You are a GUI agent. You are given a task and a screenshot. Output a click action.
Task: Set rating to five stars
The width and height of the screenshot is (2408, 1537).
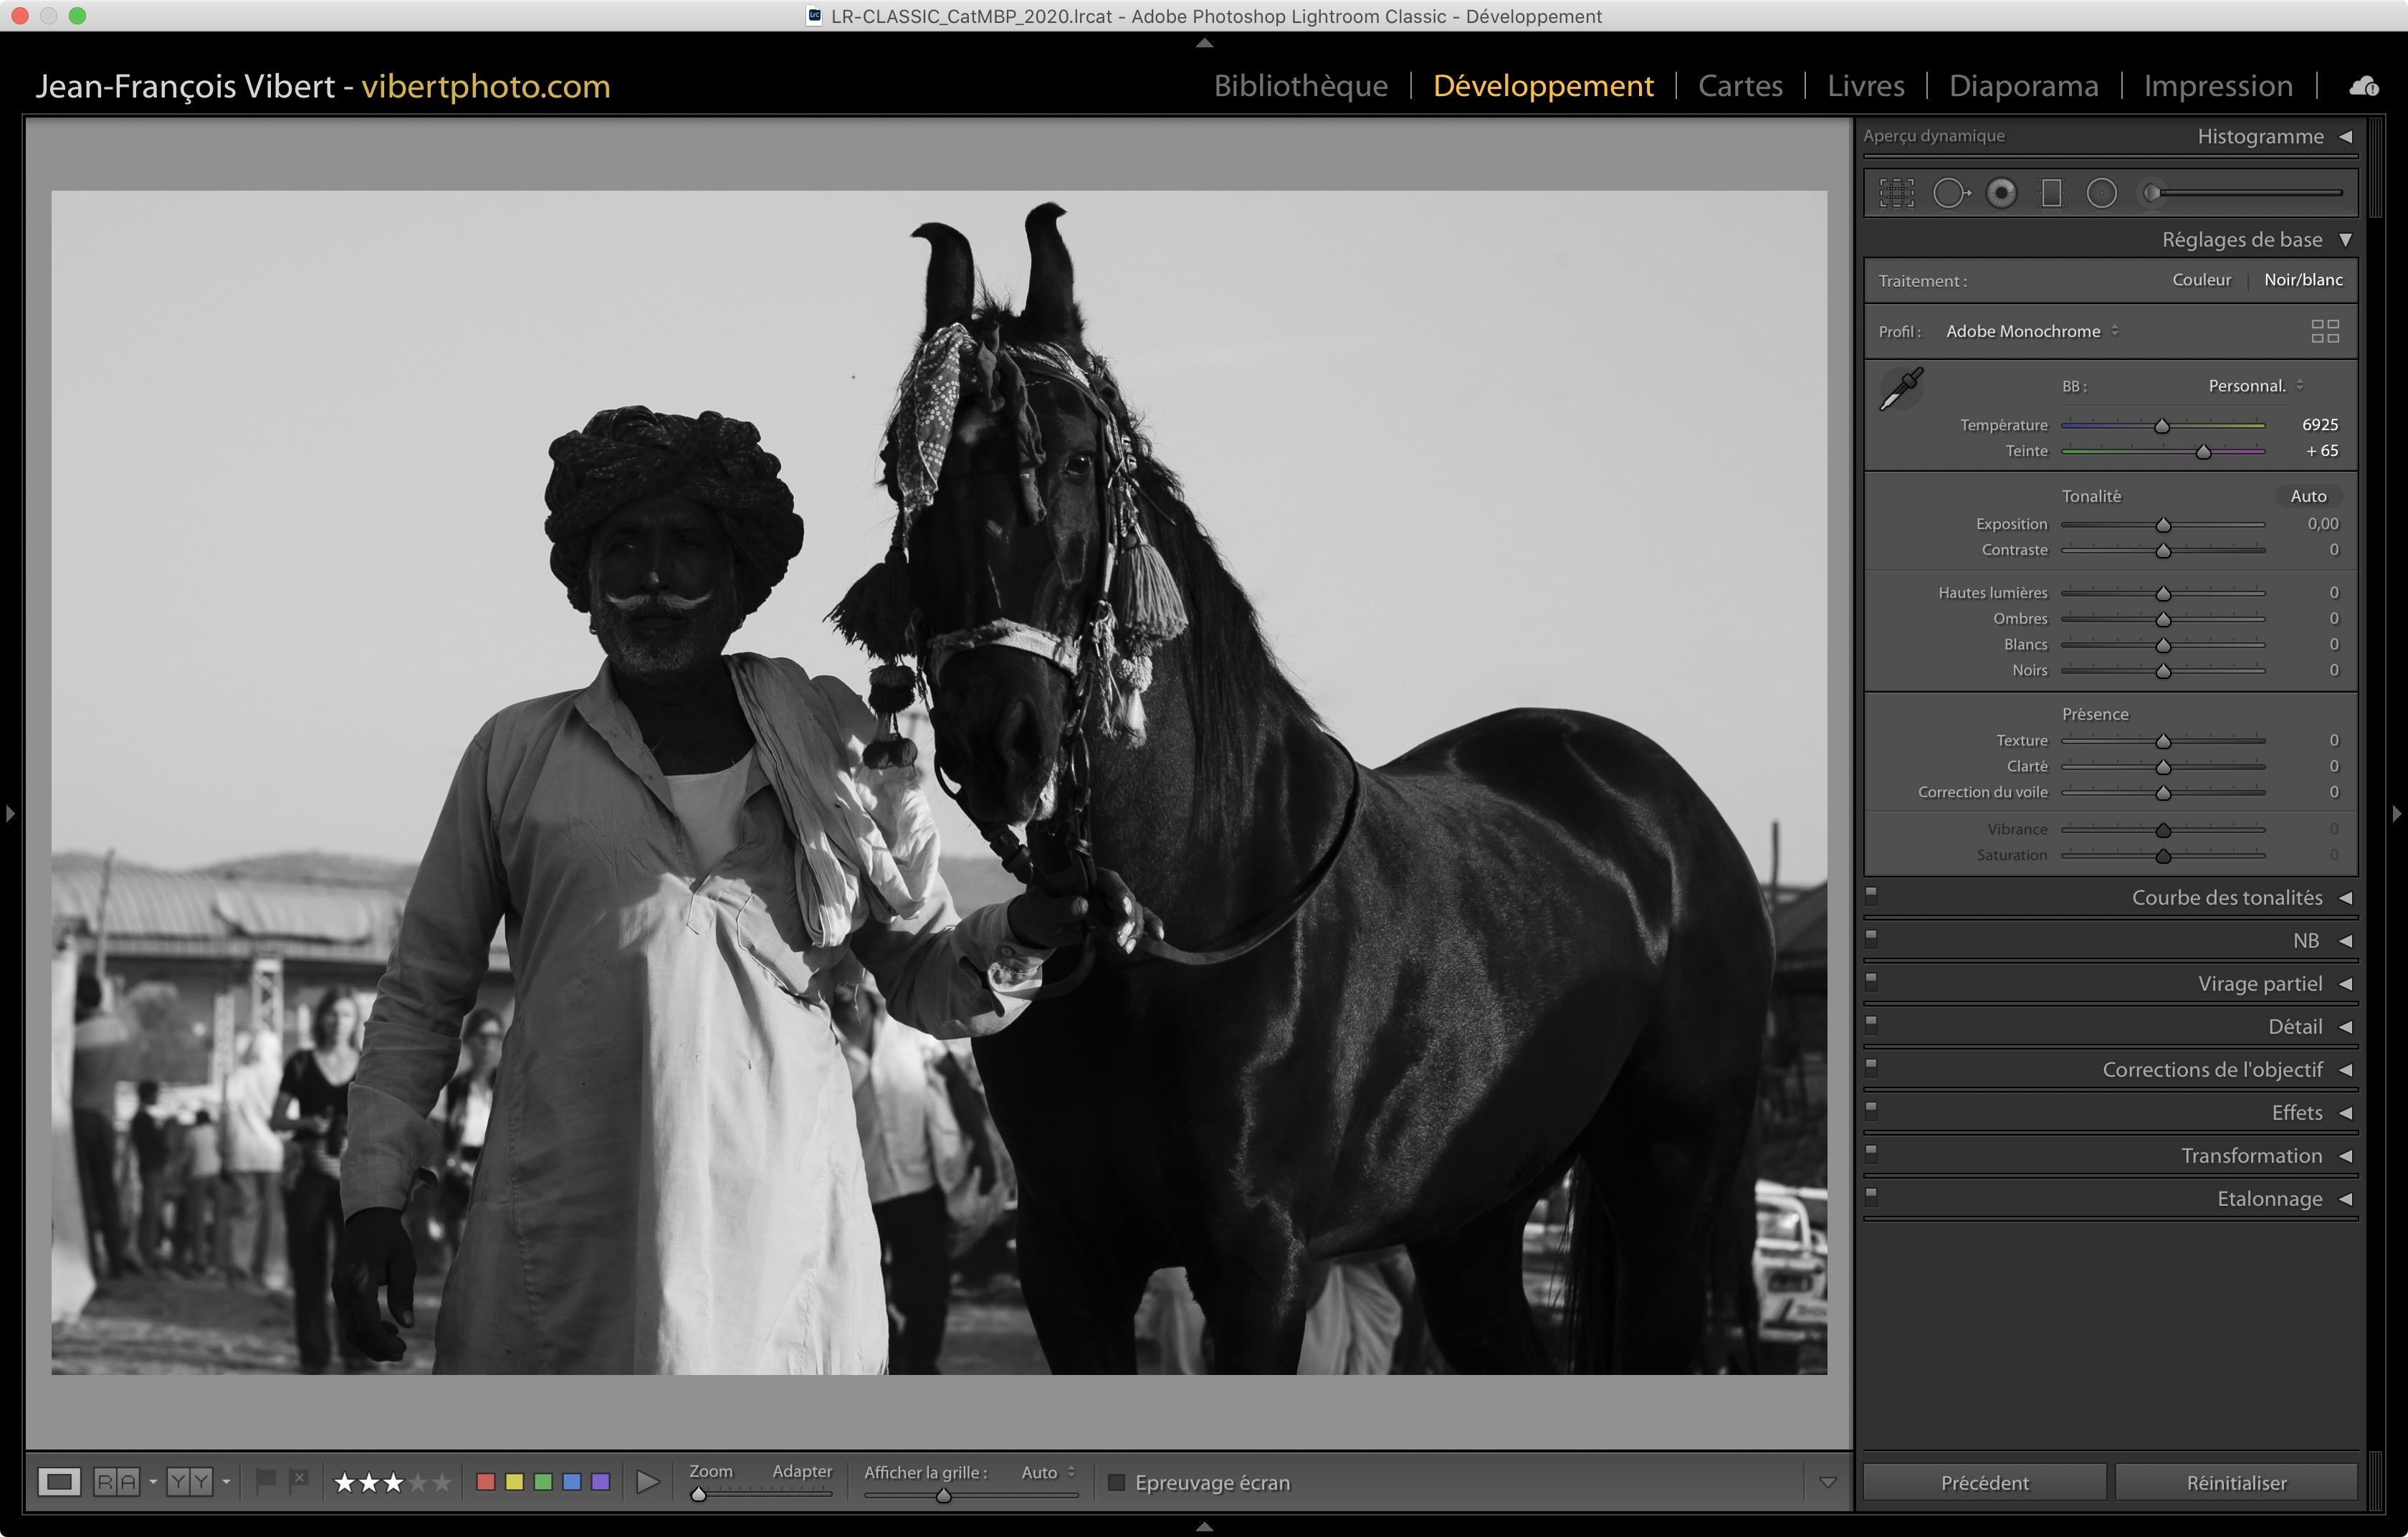pos(442,1482)
